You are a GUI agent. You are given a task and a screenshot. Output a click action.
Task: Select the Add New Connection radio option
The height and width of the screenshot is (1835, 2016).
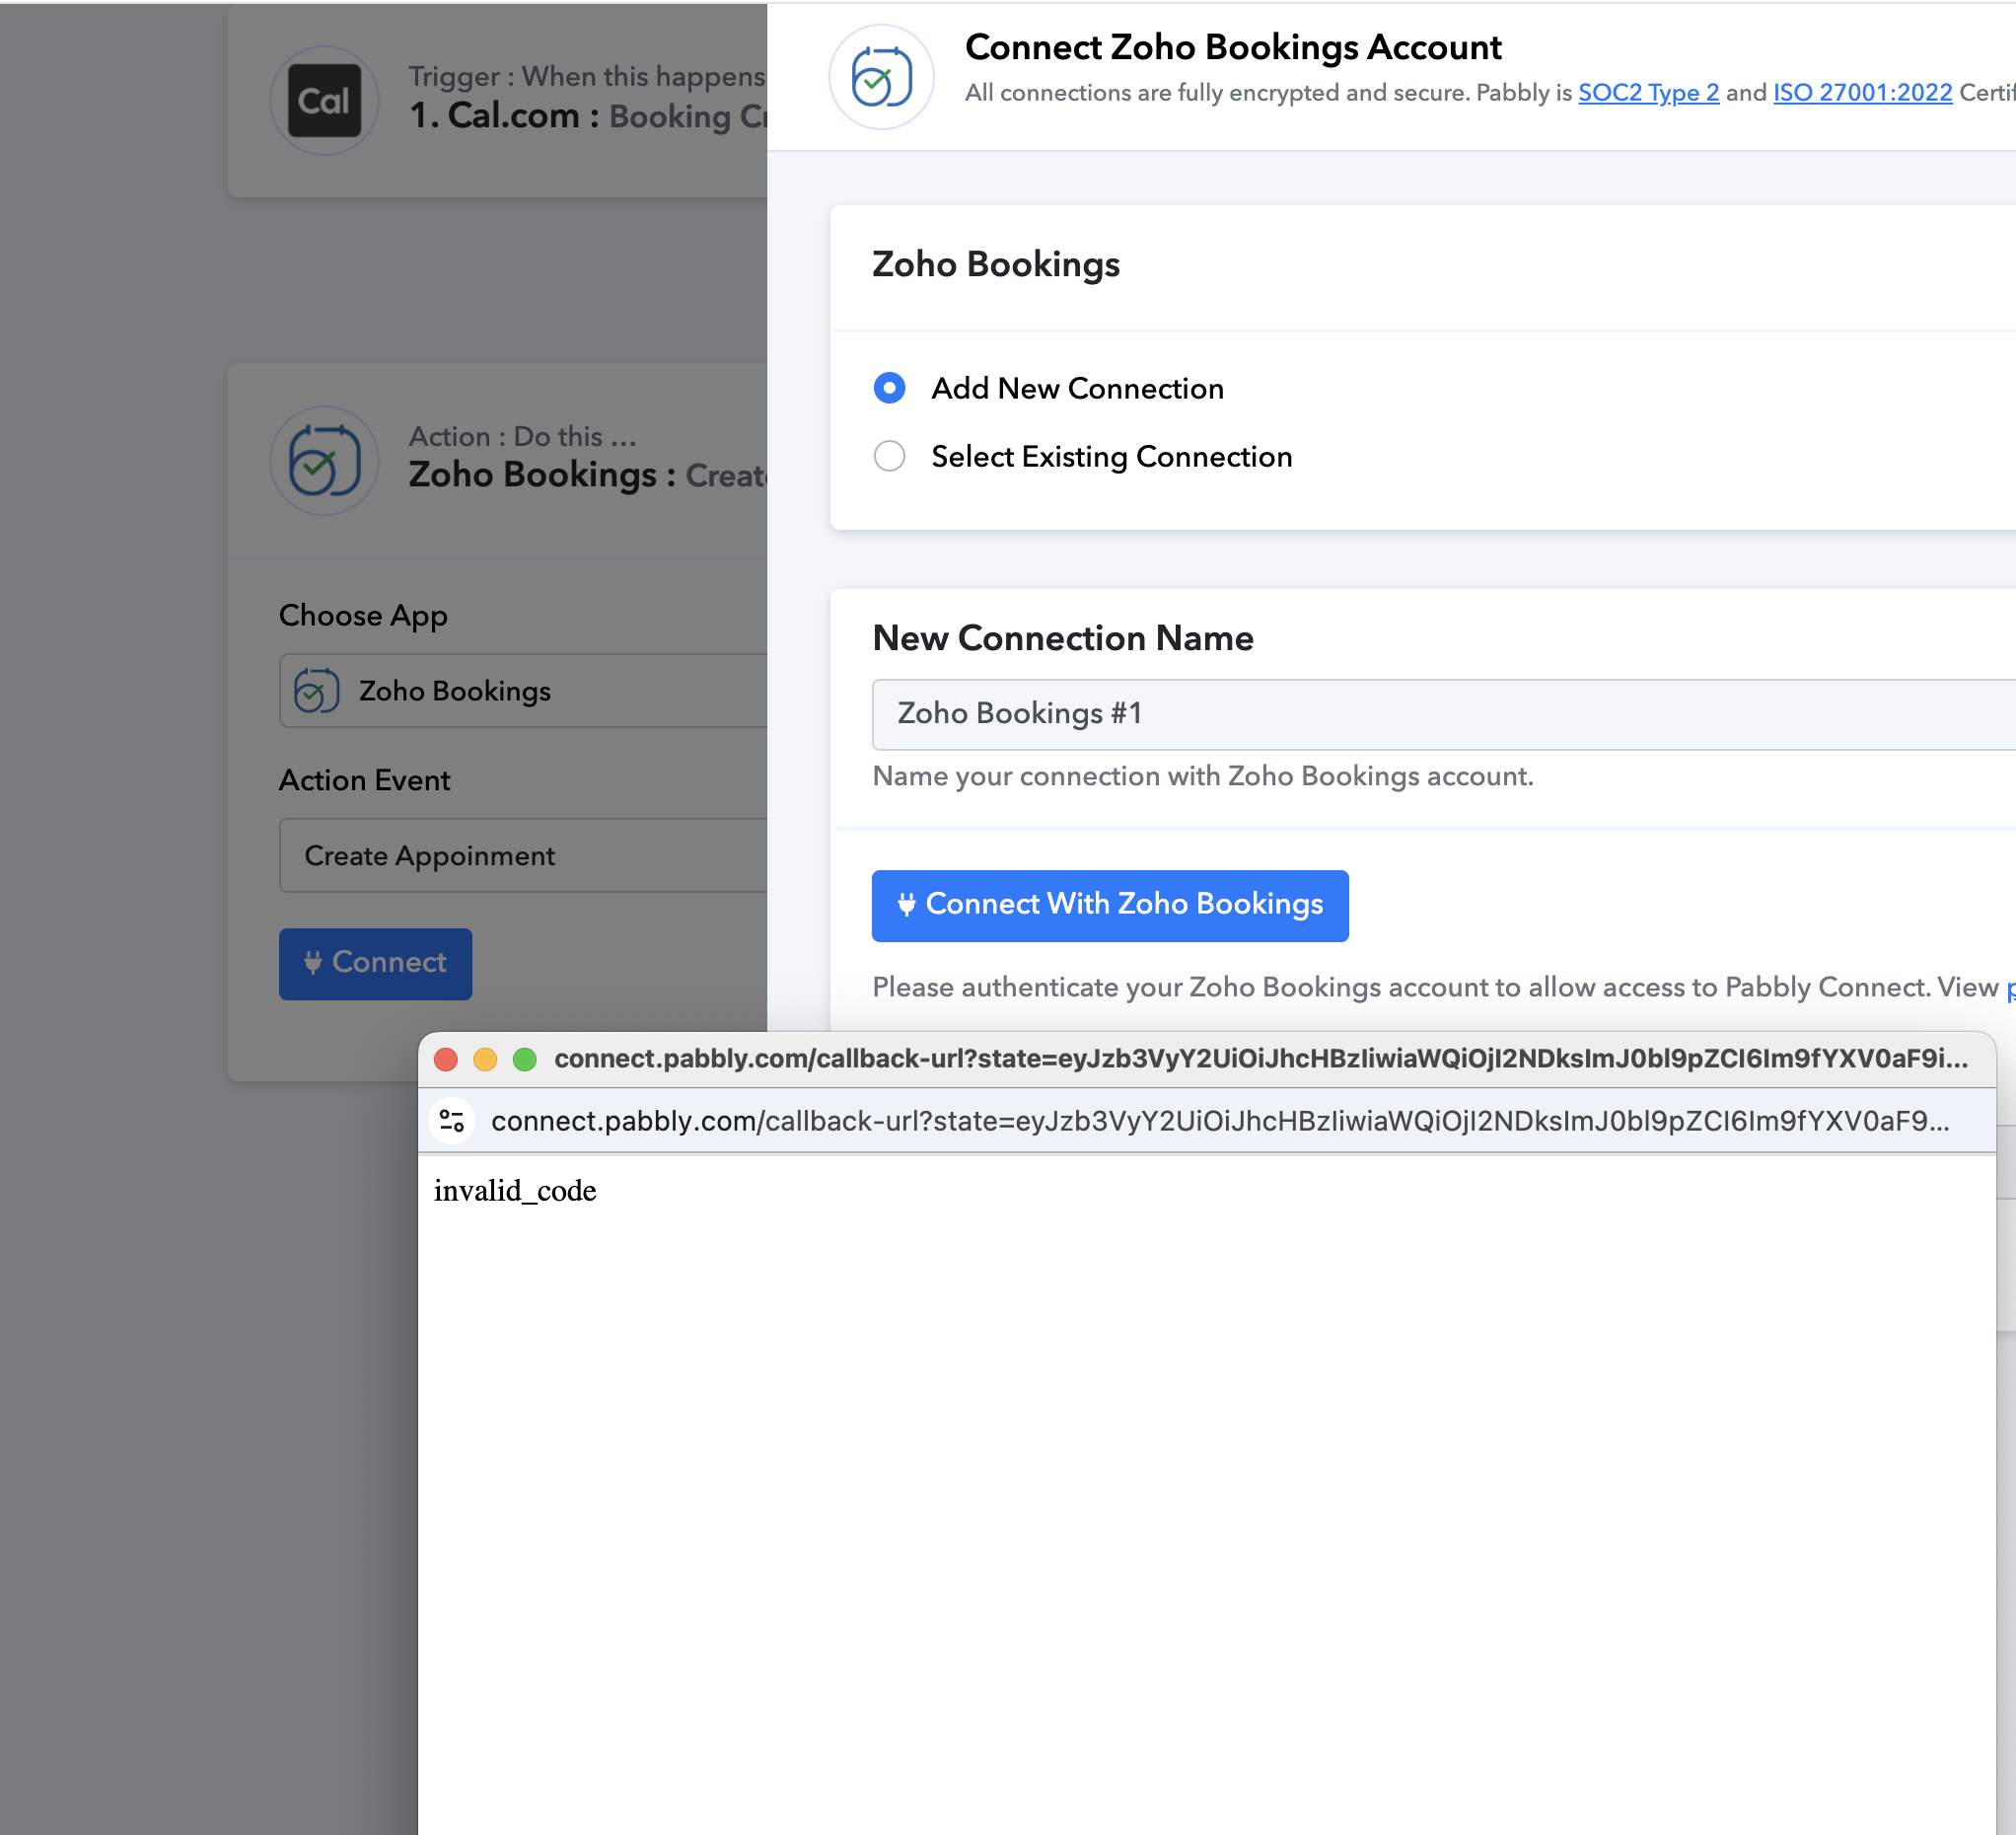[889, 388]
